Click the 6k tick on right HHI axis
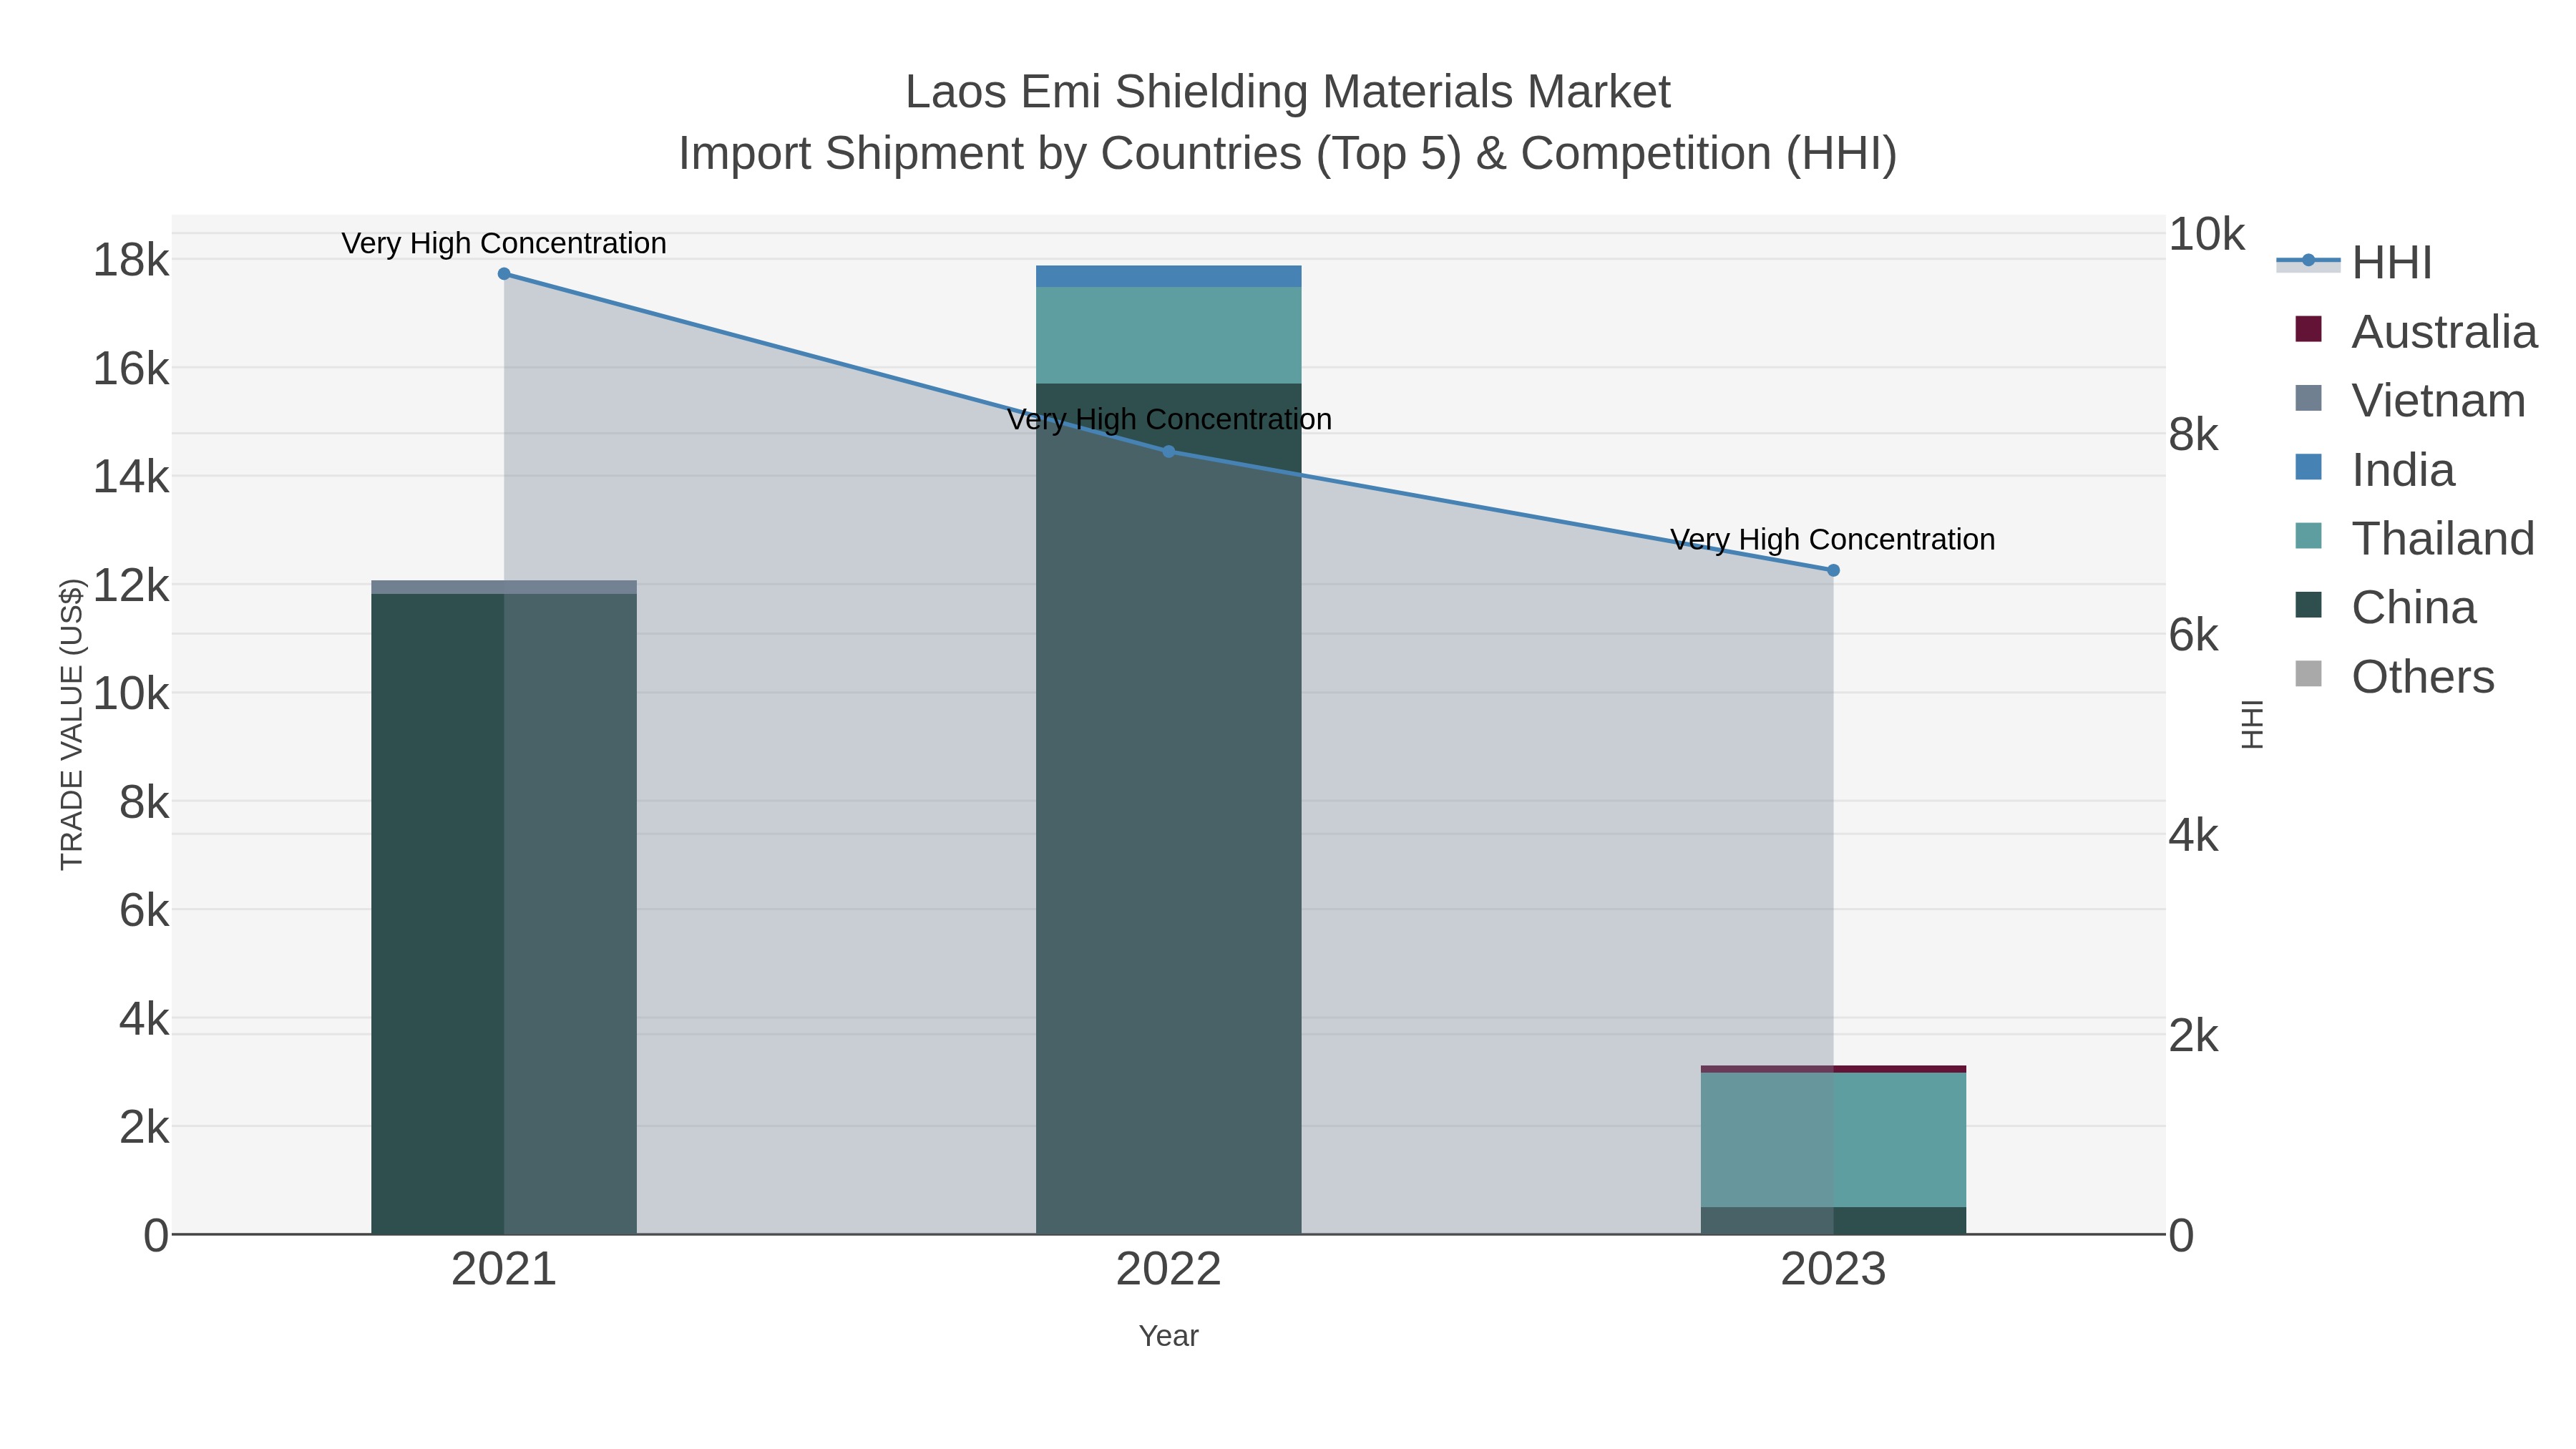Image resolution: width=2576 pixels, height=1449 pixels. pos(2193,635)
